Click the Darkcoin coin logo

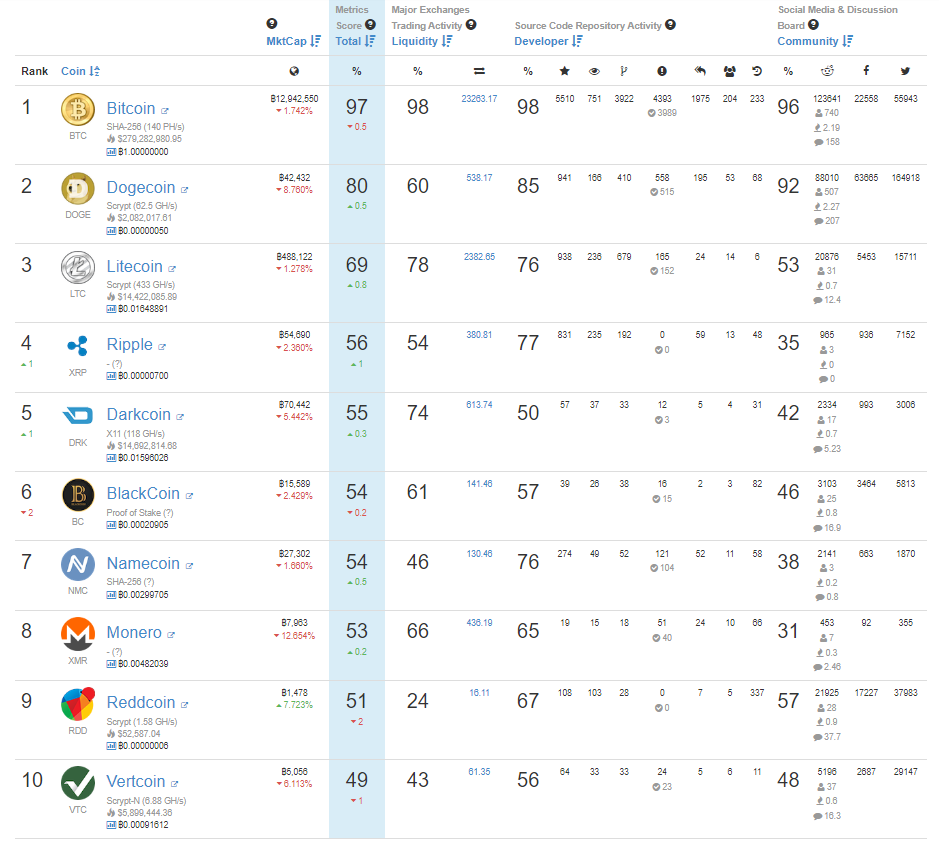[x=78, y=415]
